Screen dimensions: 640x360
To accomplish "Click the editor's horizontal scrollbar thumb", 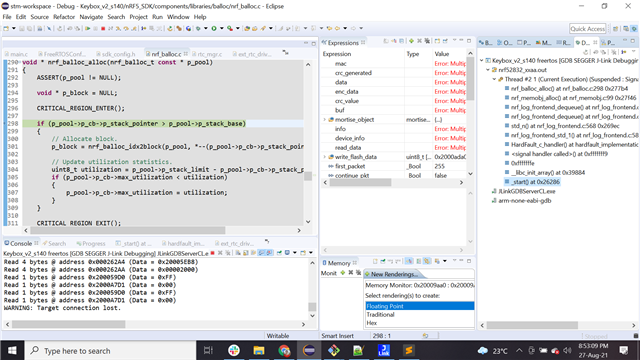I will 128,231.
